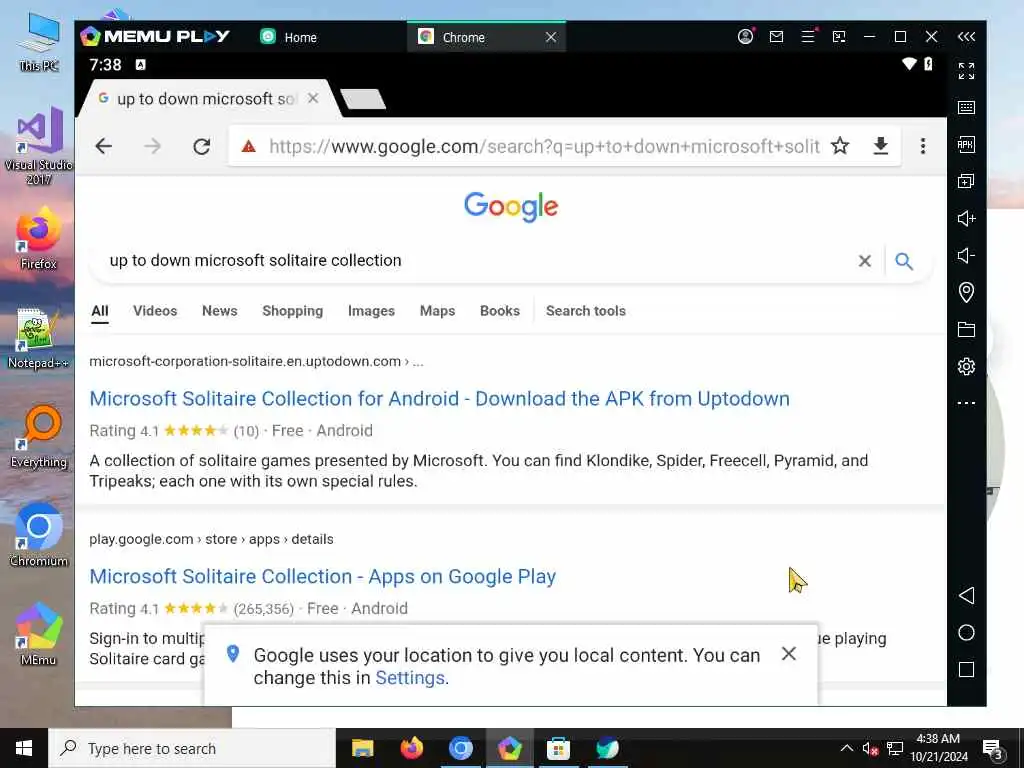Switch to Maps search results

pyautogui.click(x=437, y=311)
